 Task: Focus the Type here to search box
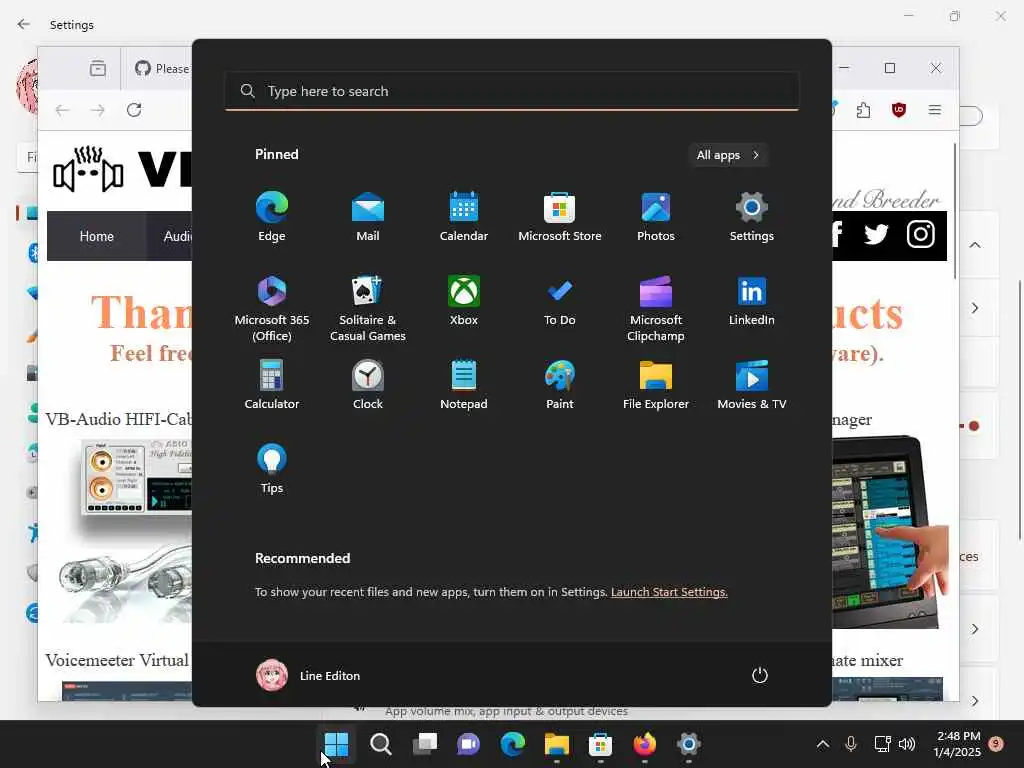pos(512,91)
